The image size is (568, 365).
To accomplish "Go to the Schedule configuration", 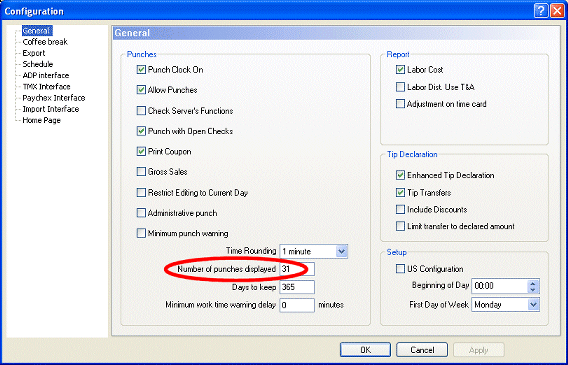I will point(38,64).
